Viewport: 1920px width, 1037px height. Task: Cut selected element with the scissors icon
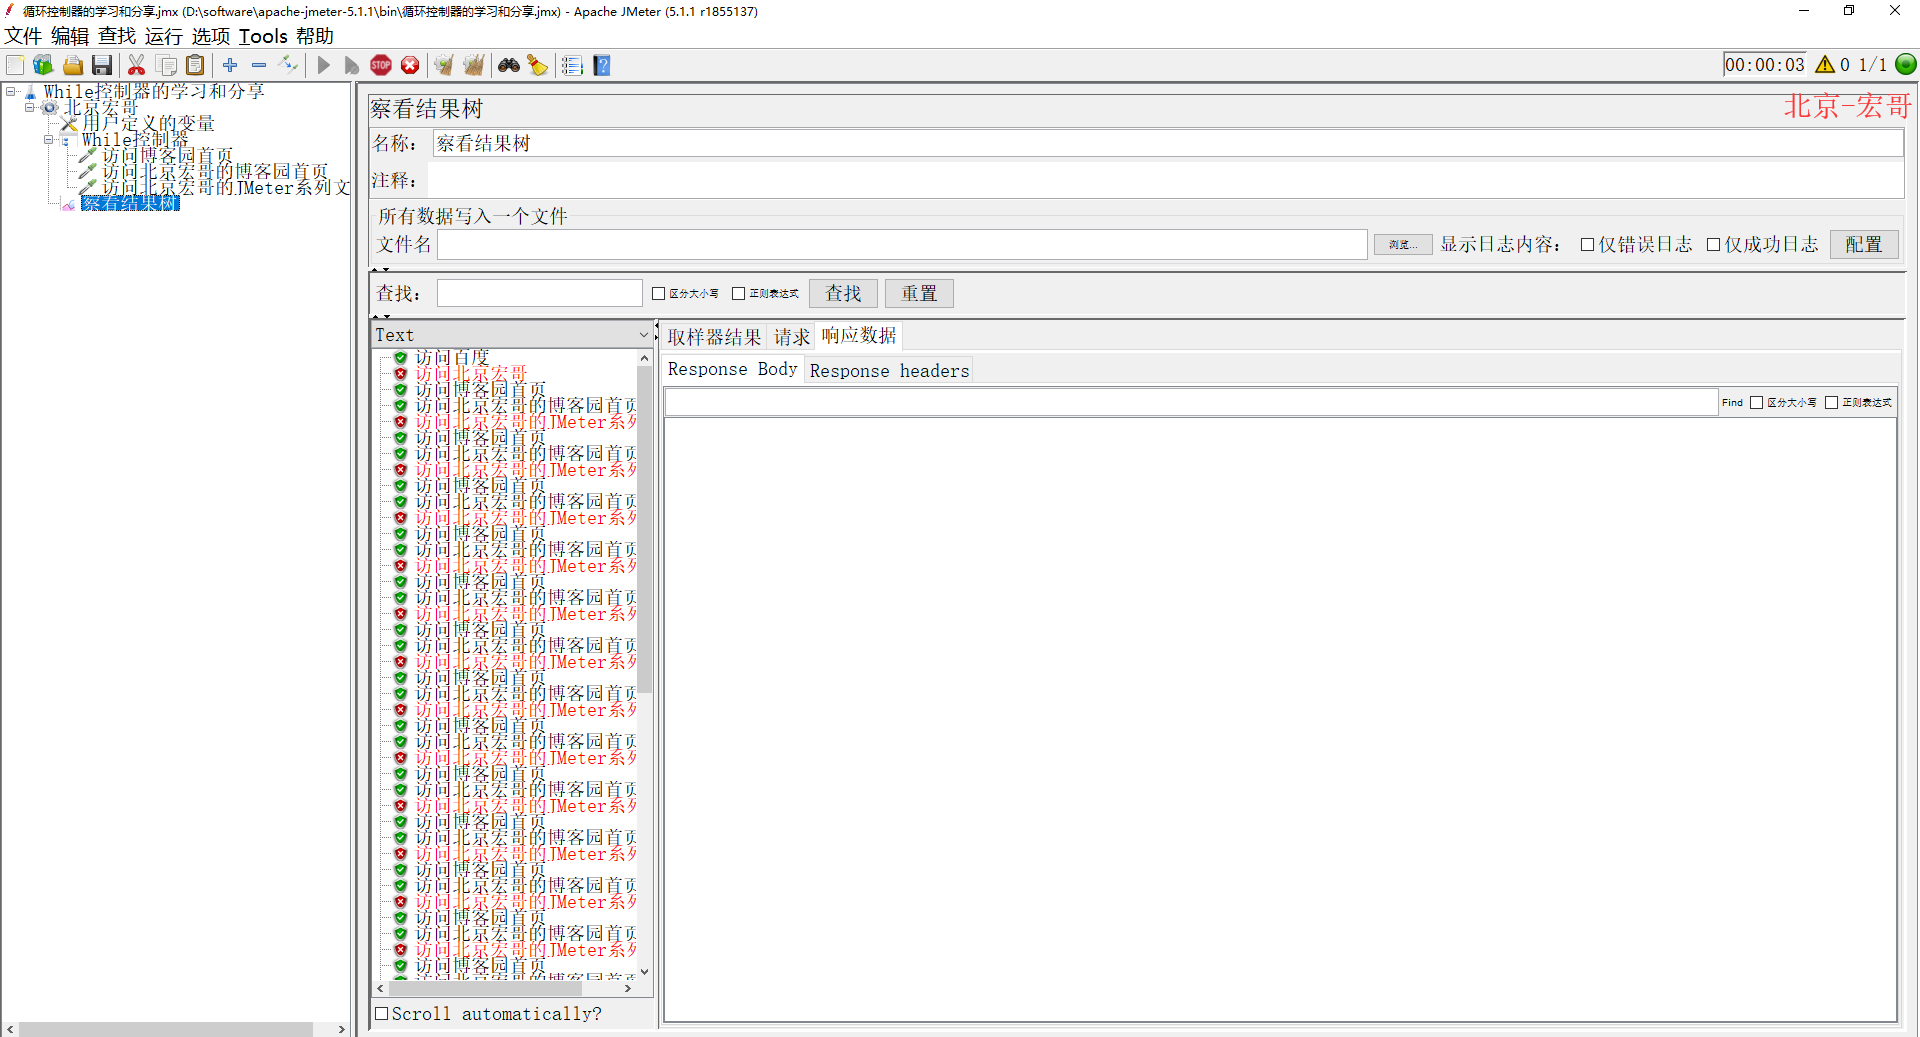[x=137, y=65]
